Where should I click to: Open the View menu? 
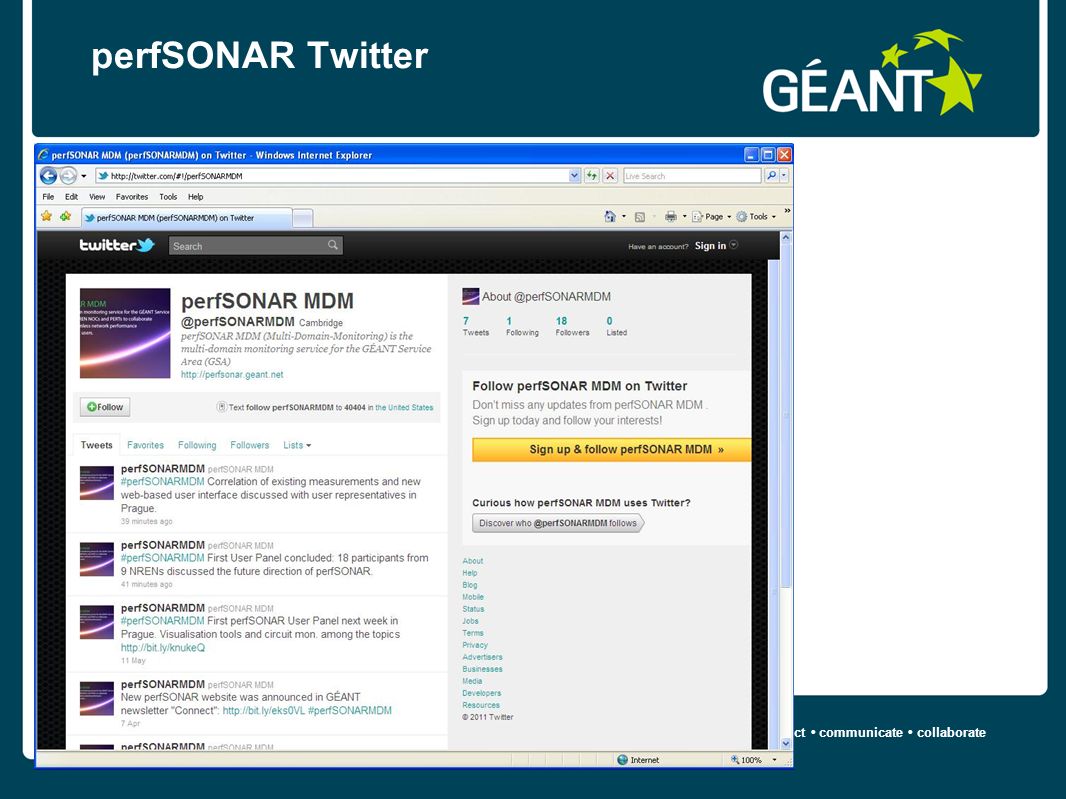[97, 197]
